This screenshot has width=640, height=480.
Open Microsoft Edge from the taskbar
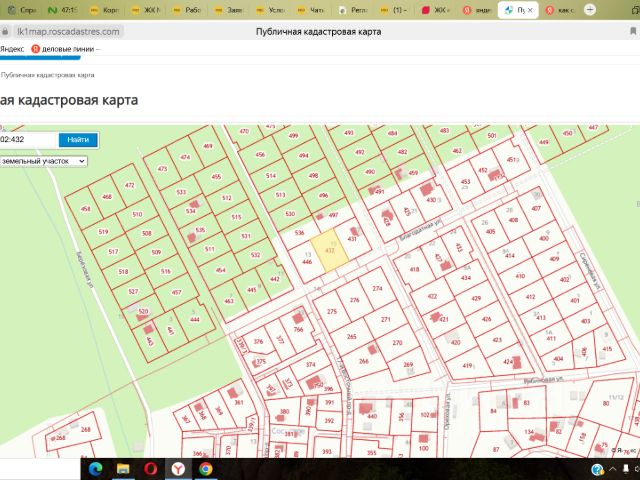(x=95, y=469)
